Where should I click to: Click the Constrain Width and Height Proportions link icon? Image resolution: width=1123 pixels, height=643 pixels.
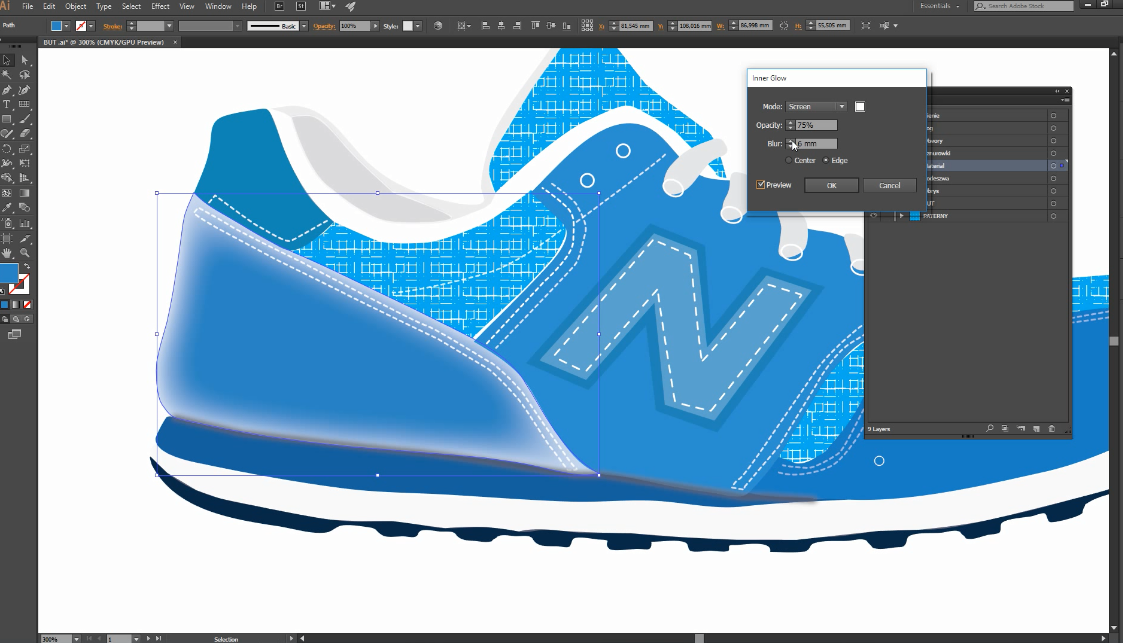[x=784, y=26]
